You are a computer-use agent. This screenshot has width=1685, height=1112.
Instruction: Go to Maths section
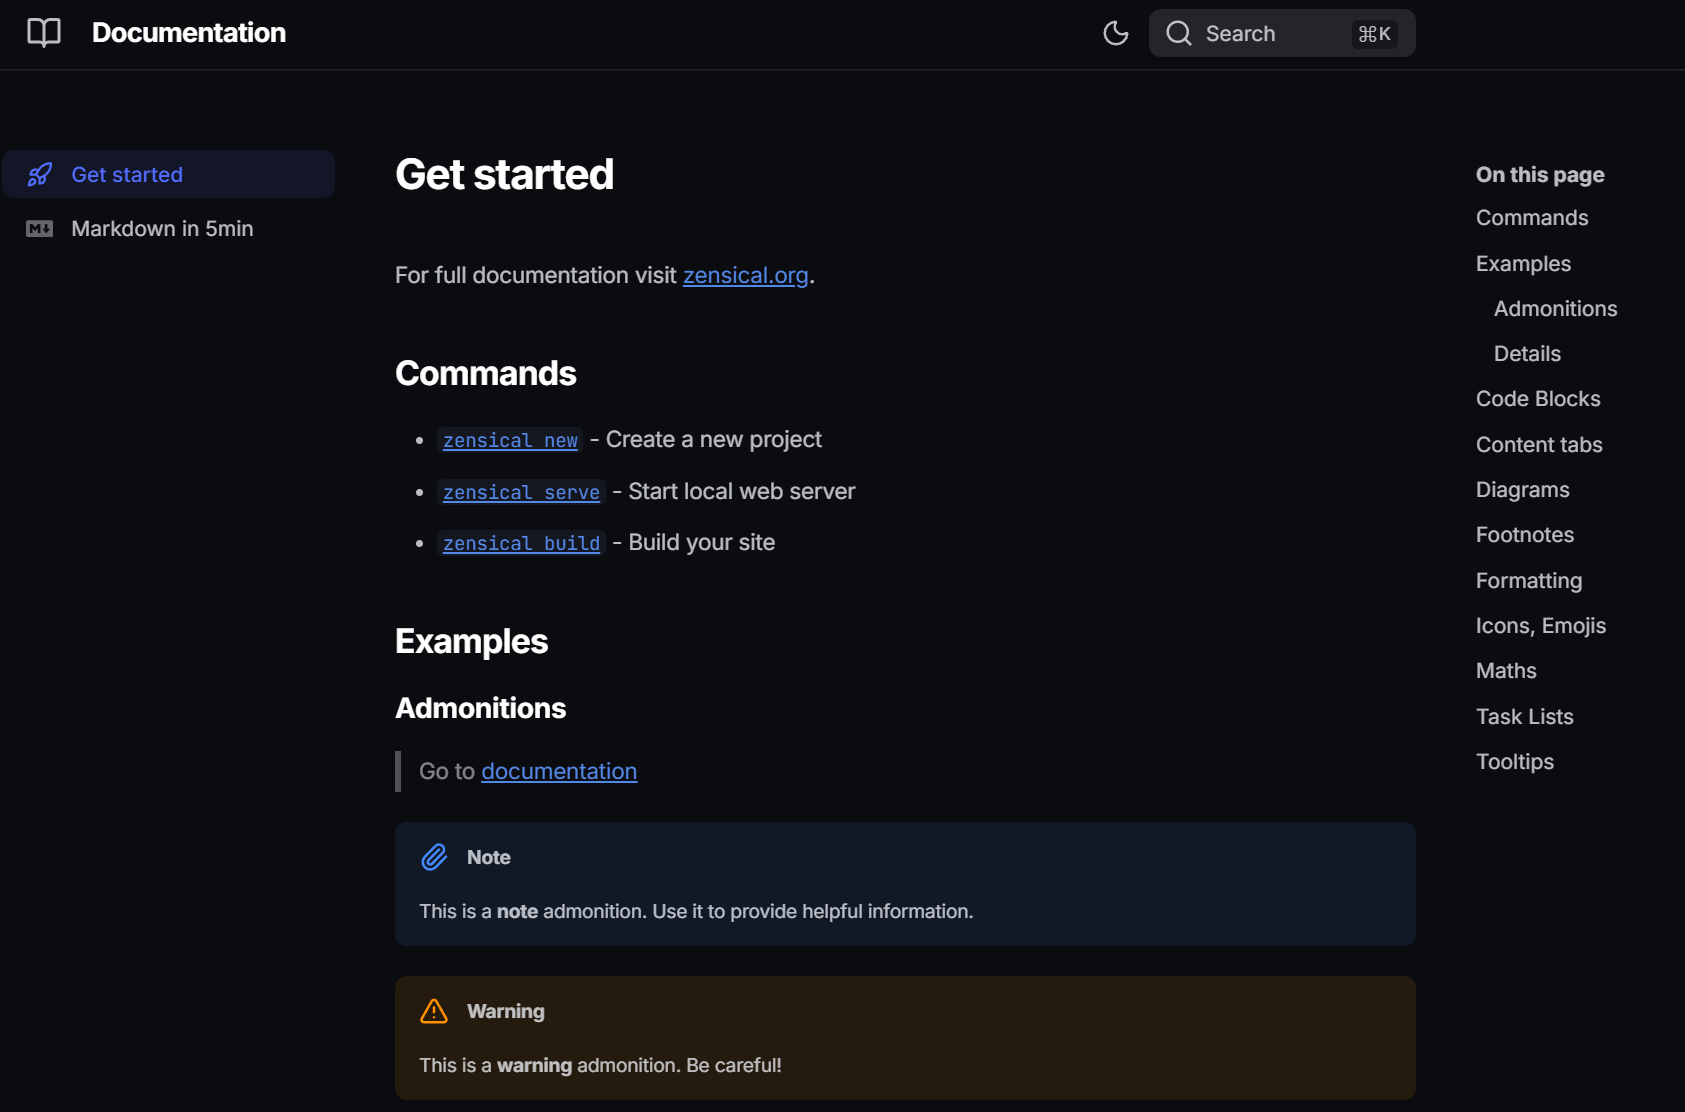(1506, 671)
